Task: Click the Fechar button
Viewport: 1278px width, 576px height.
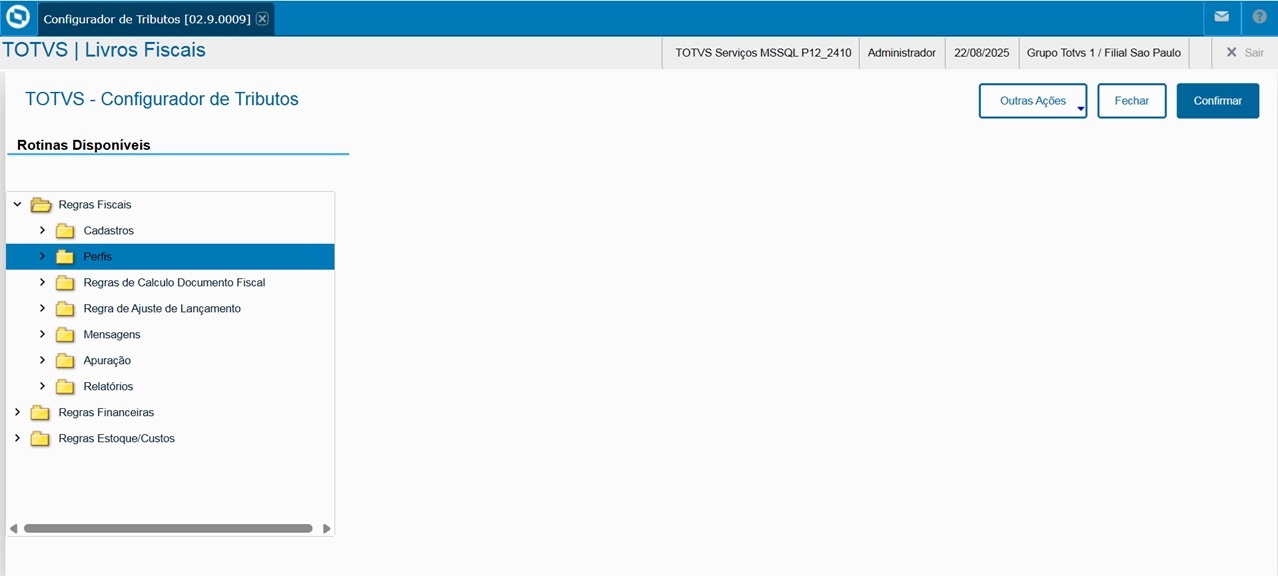Action: click(x=1132, y=101)
